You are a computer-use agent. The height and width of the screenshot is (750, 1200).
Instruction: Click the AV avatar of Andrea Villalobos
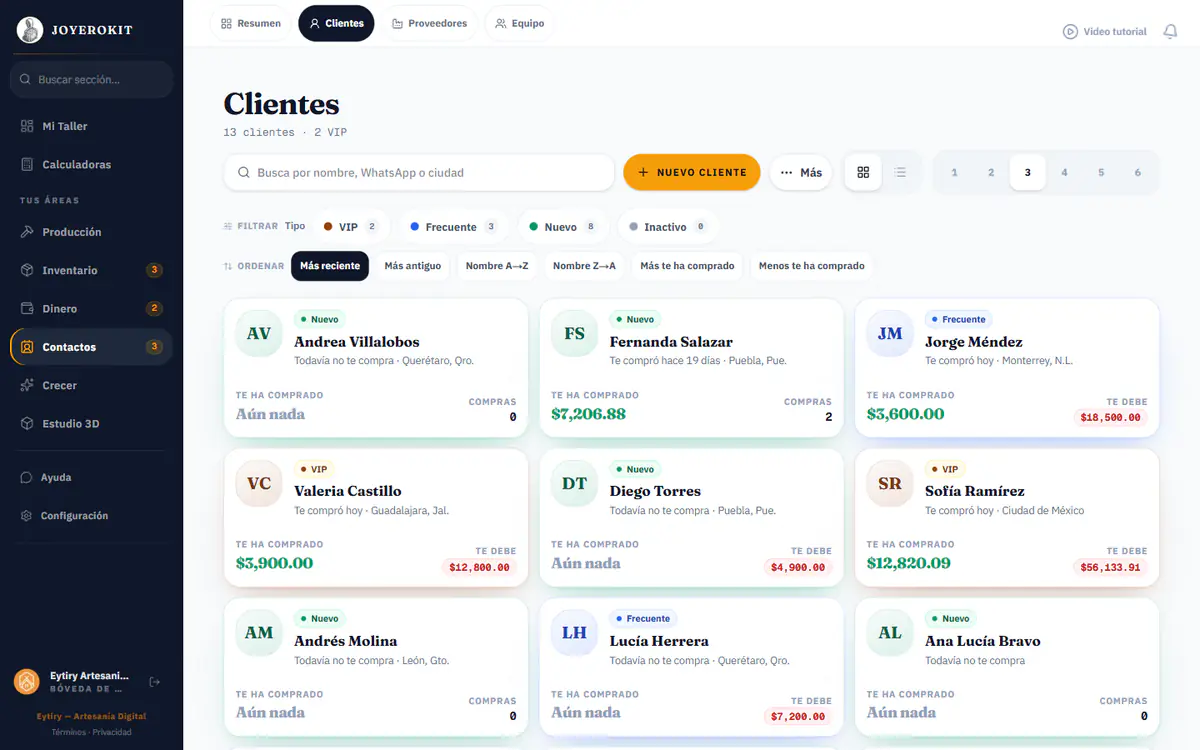[x=259, y=334]
